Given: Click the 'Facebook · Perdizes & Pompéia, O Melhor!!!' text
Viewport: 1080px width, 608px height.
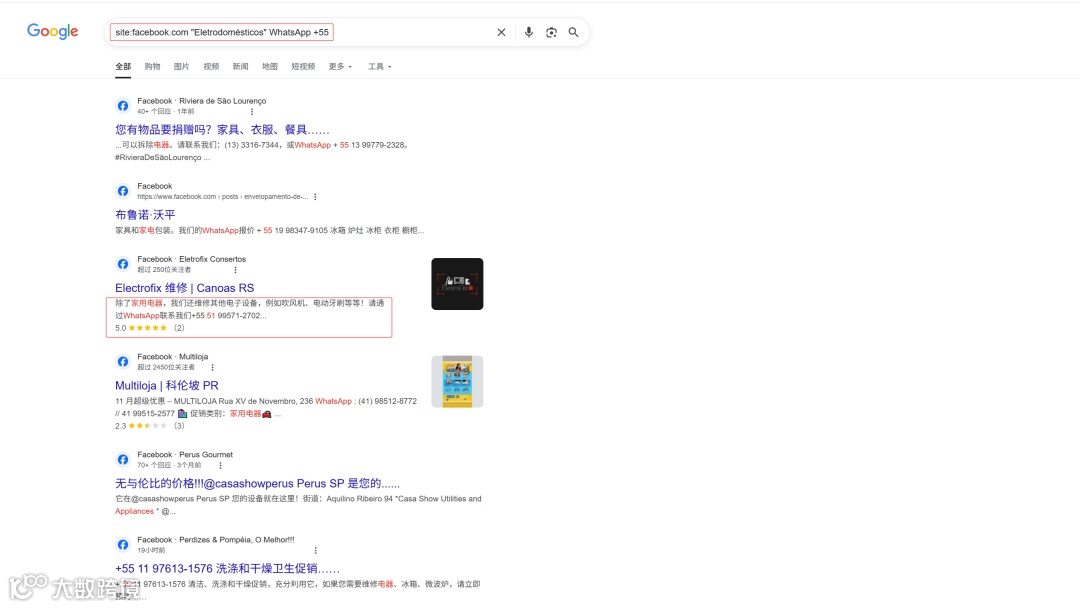Looking at the screenshot, I should (x=216, y=541).
